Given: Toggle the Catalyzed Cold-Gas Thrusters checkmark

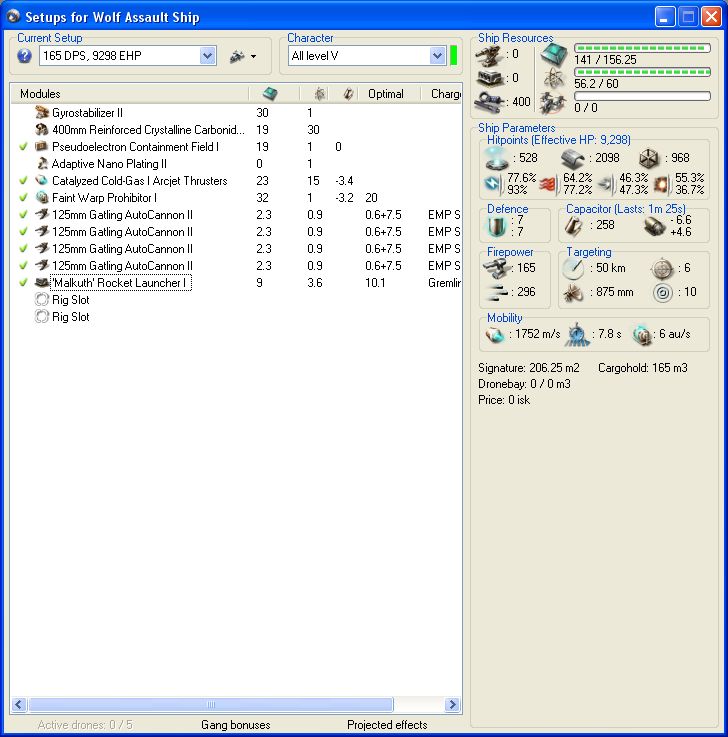Looking at the screenshot, I should (23, 180).
